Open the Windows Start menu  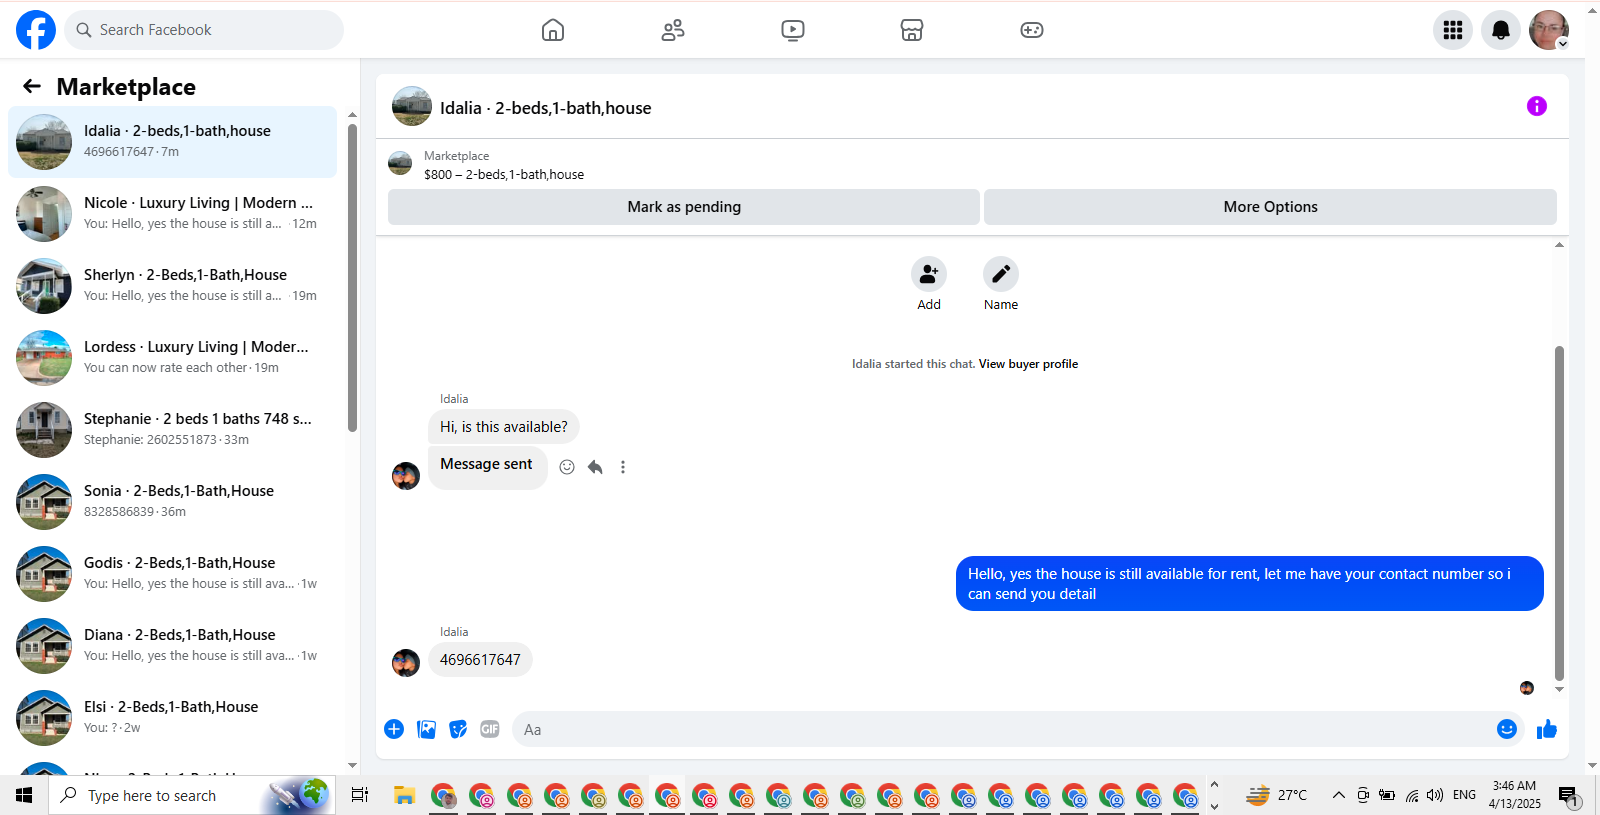pos(24,795)
